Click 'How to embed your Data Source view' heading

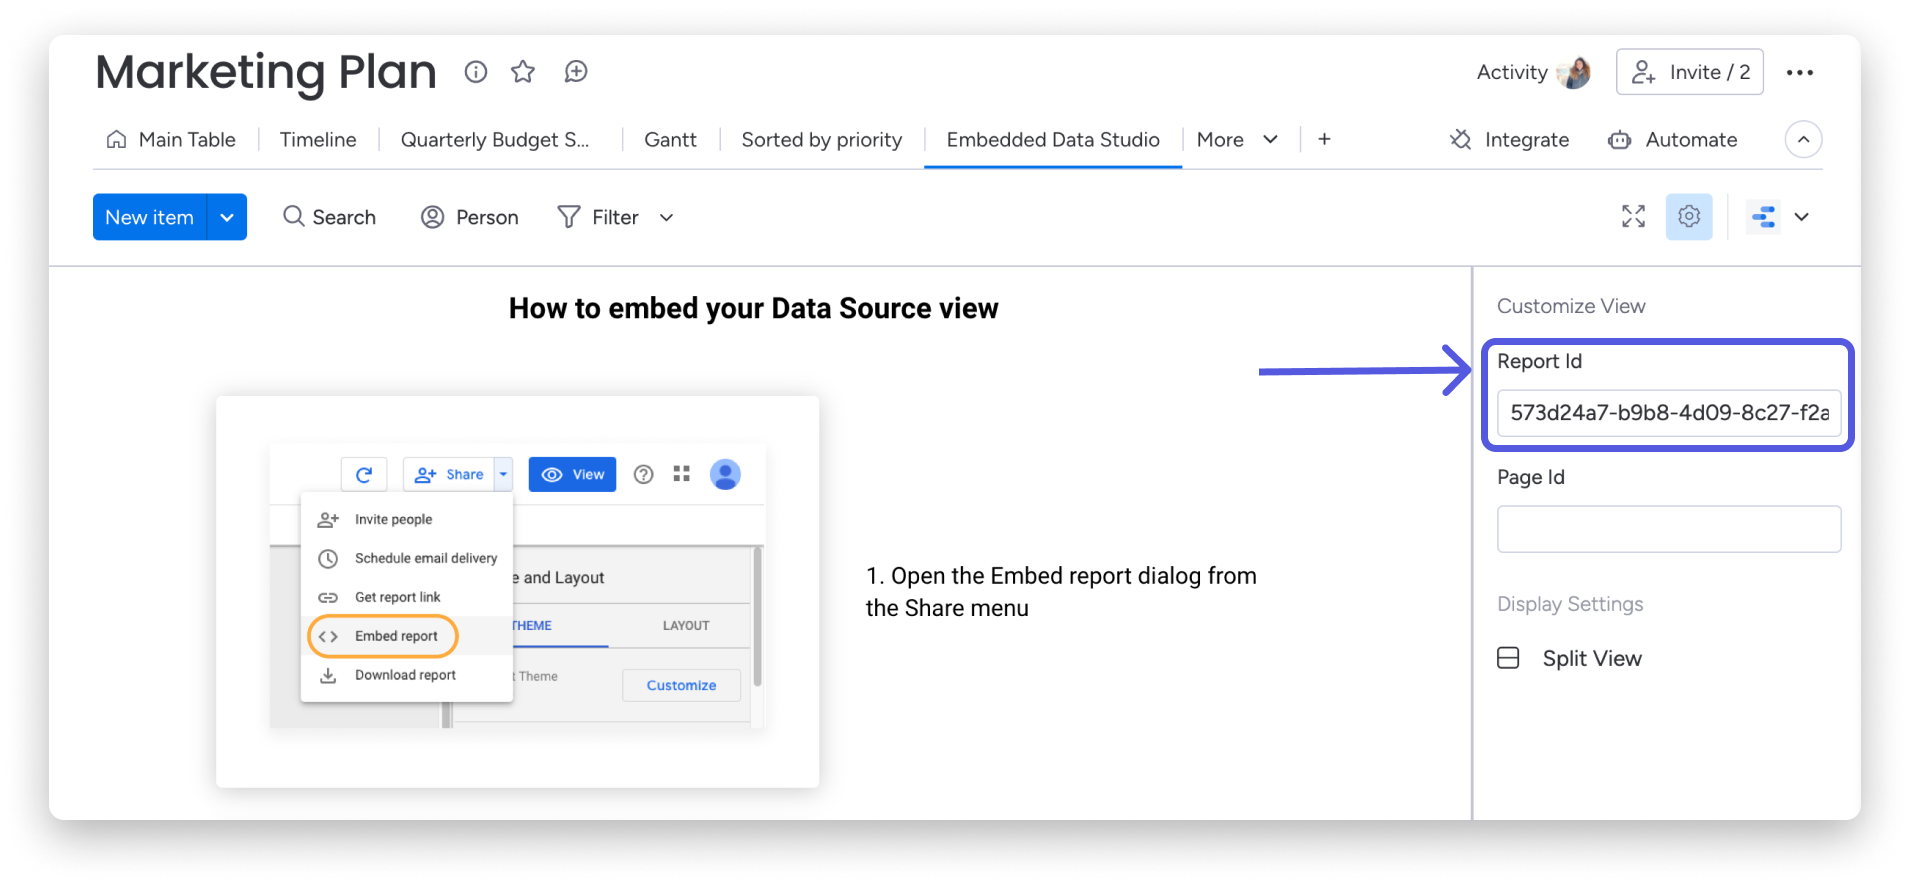[754, 308]
